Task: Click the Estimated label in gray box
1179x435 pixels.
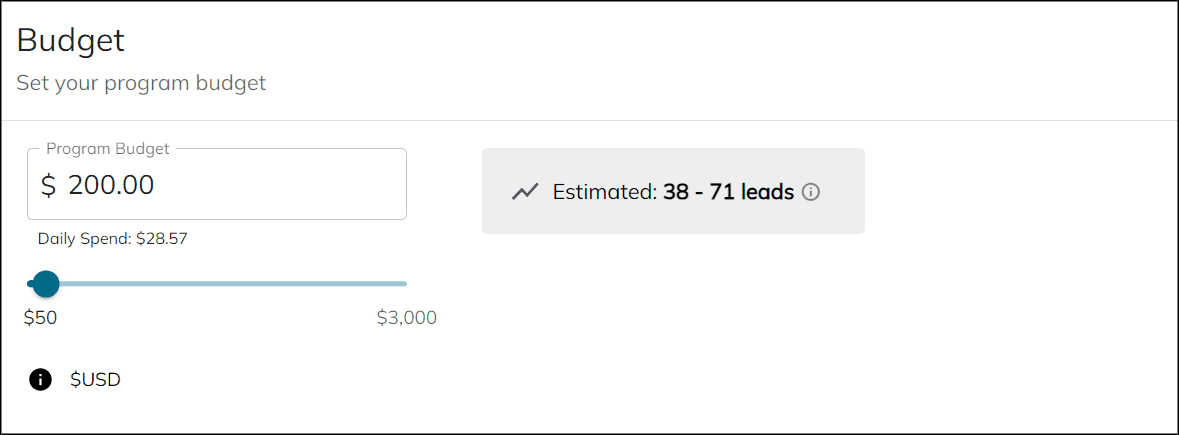Action: 605,192
